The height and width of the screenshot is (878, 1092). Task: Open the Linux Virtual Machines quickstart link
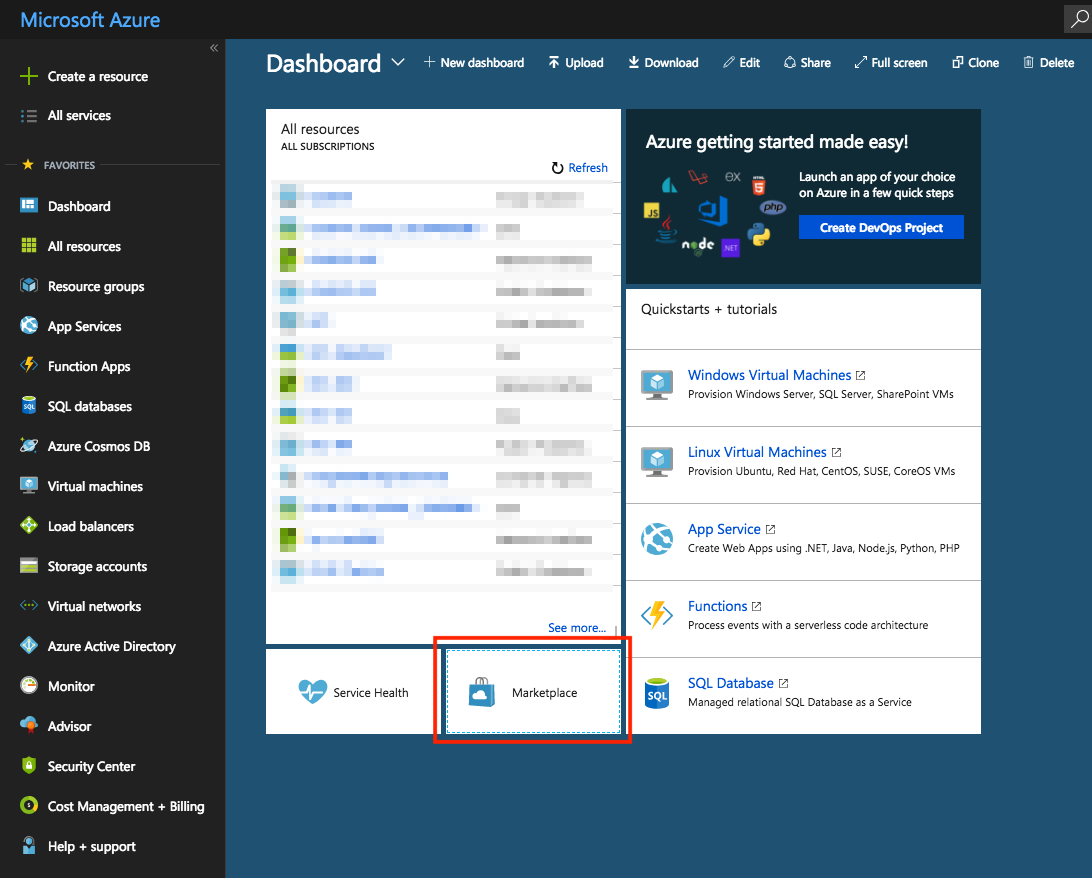757,452
